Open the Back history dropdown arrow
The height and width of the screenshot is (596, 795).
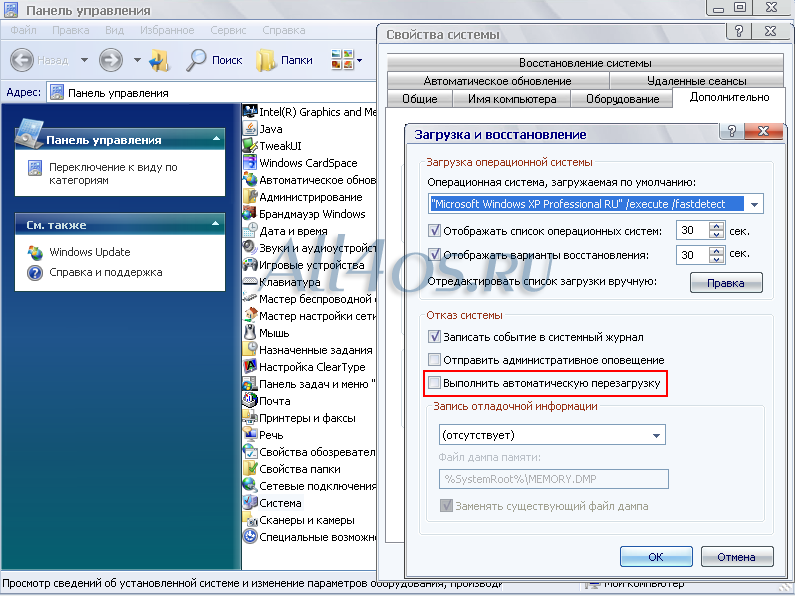tap(84, 60)
